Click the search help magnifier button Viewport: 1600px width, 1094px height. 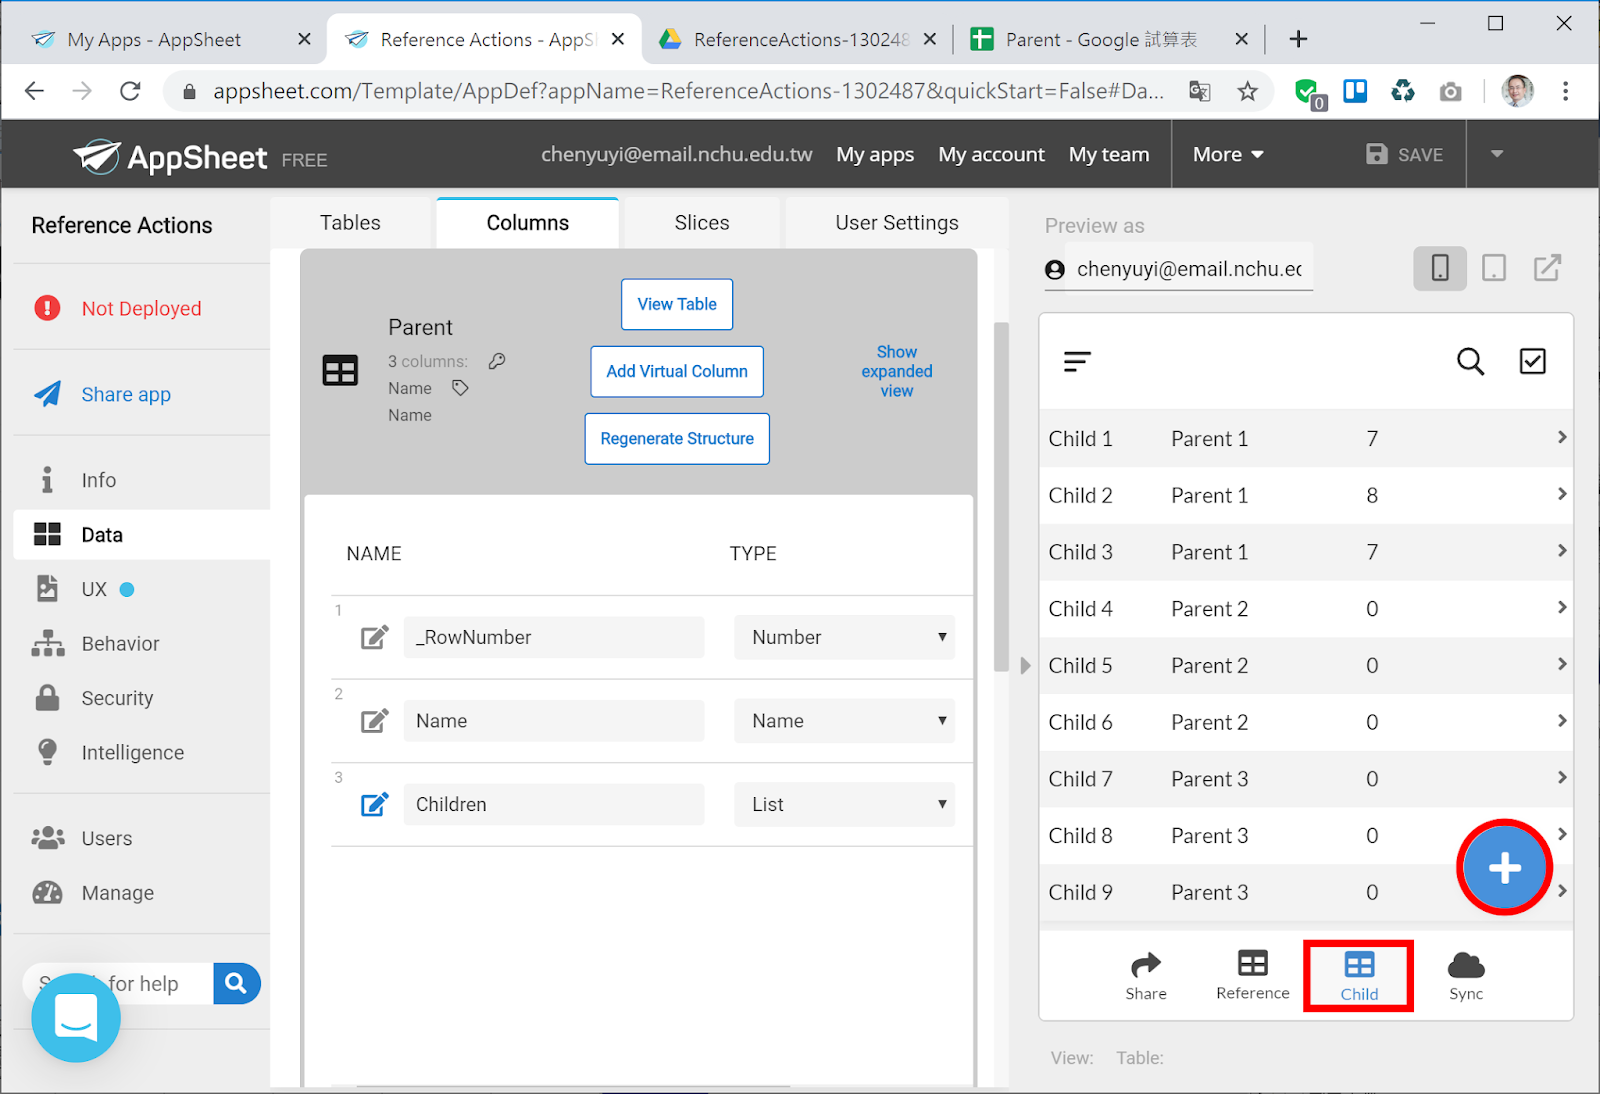(x=236, y=984)
